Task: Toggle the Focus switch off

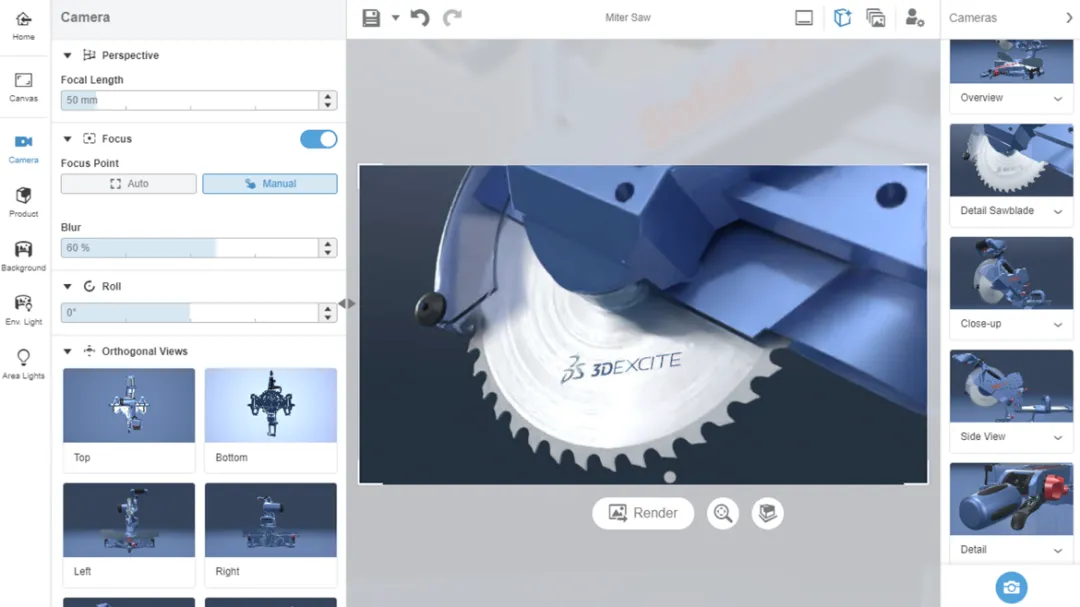Action: click(x=318, y=139)
